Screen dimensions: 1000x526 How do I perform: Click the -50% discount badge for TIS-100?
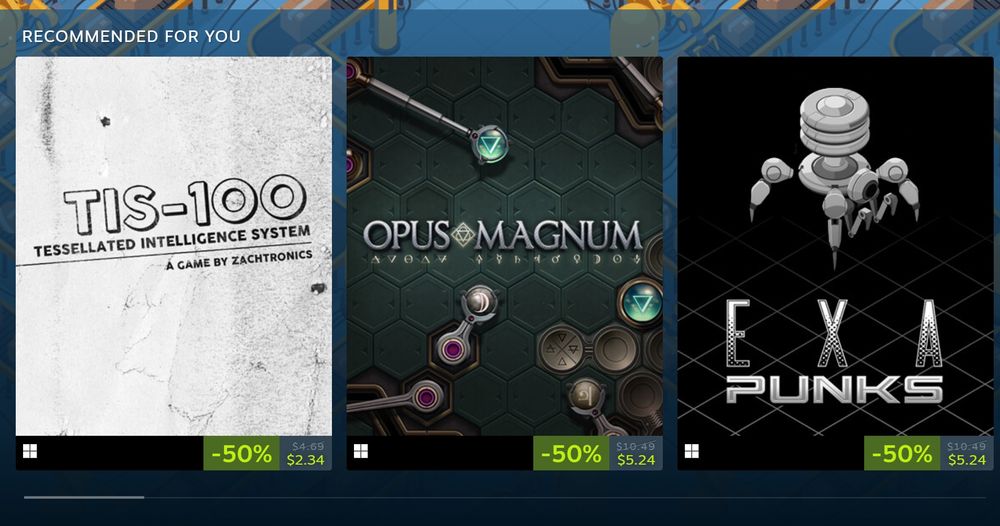click(241, 453)
